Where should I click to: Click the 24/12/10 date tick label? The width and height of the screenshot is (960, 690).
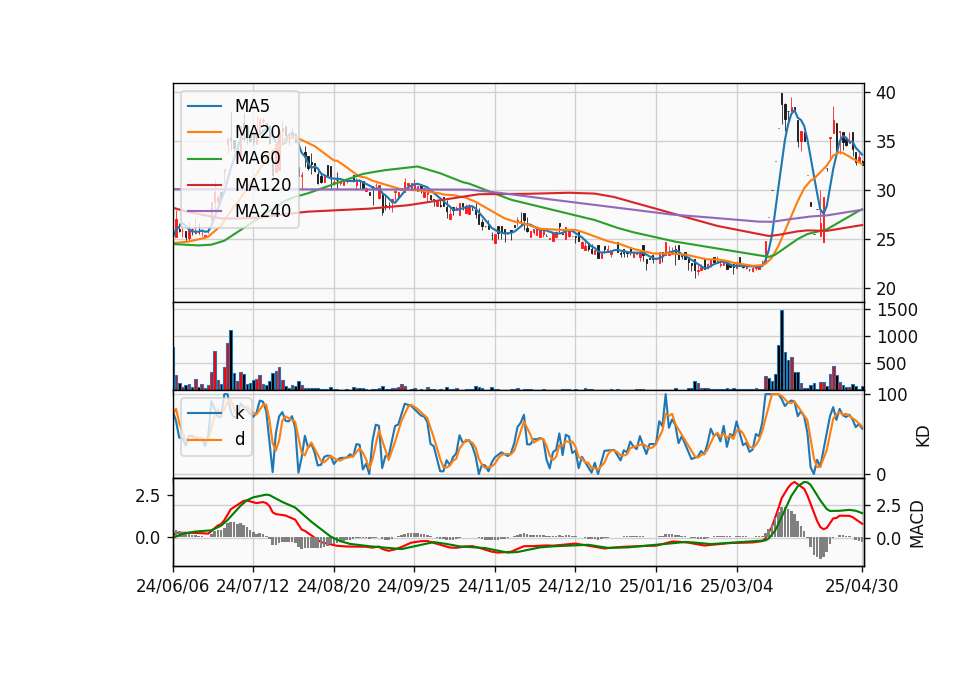(x=575, y=586)
